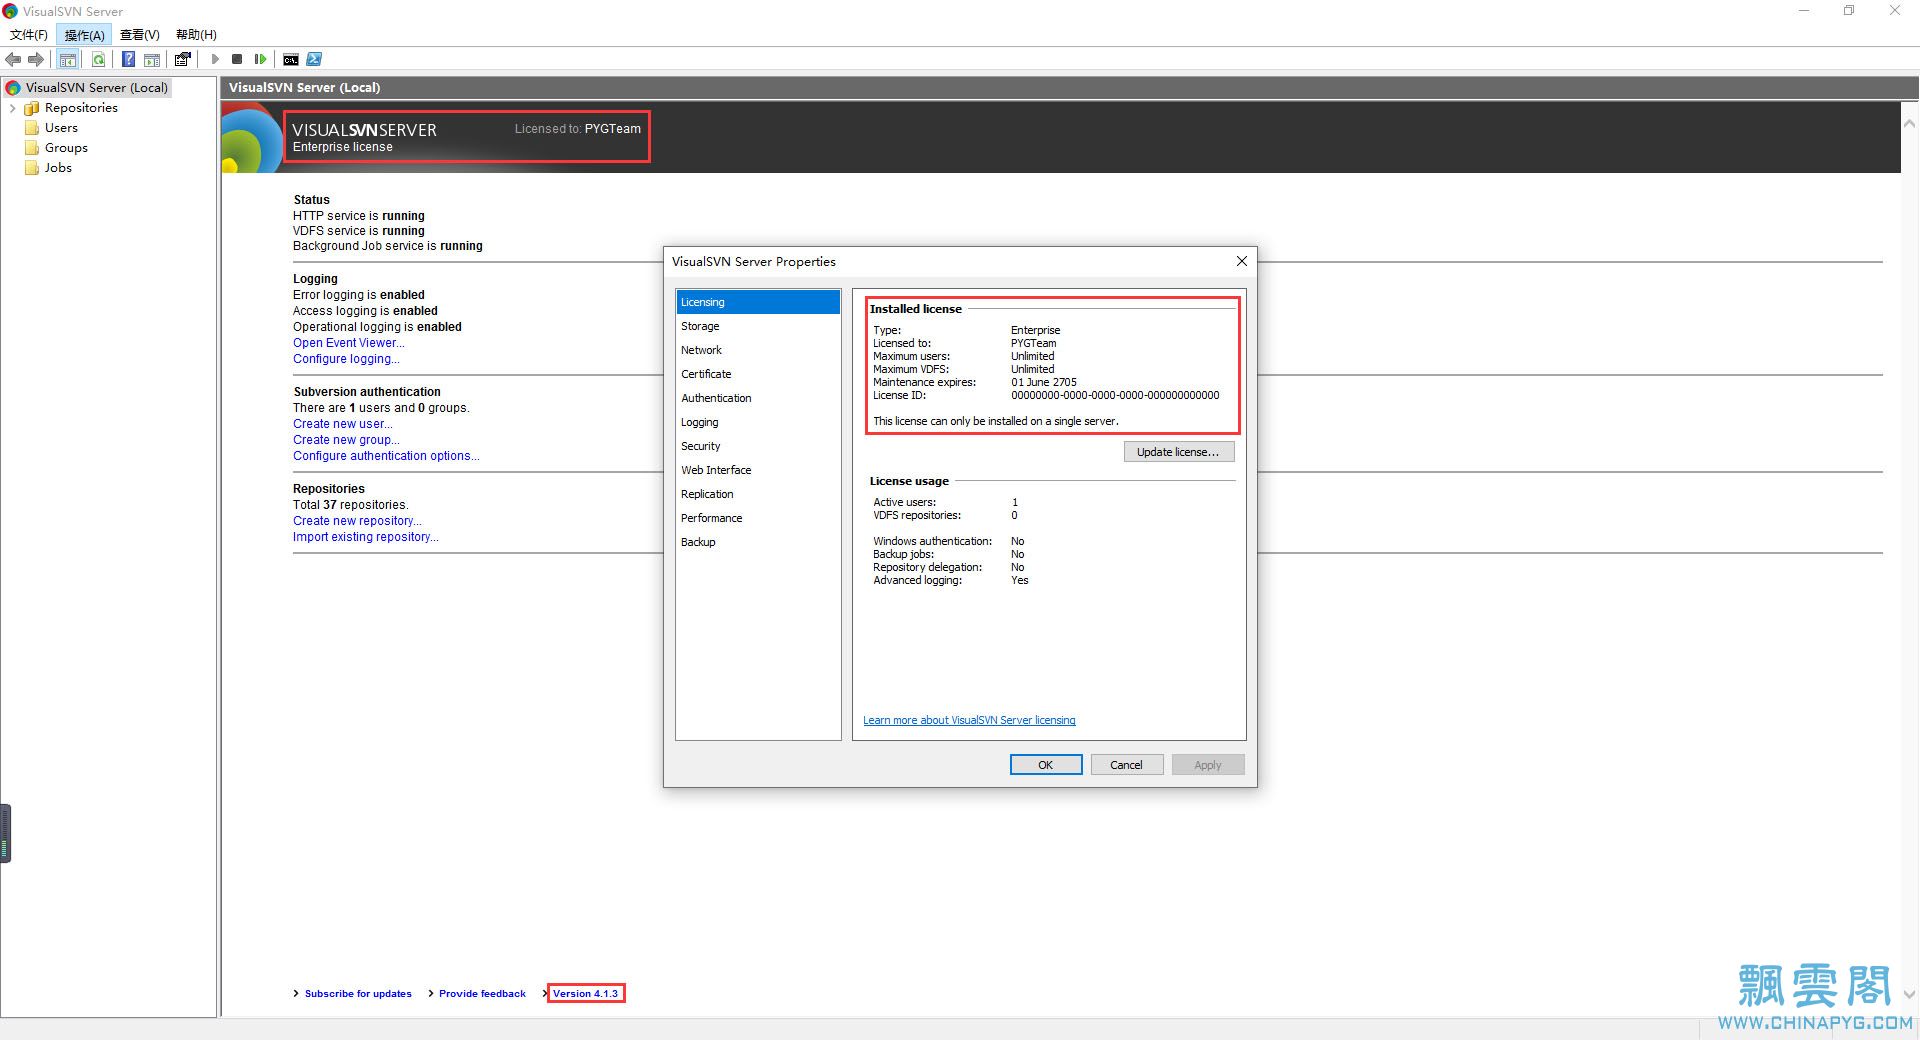1920x1040 pixels.
Task: Select the Users tree item
Action: (x=61, y=128)
